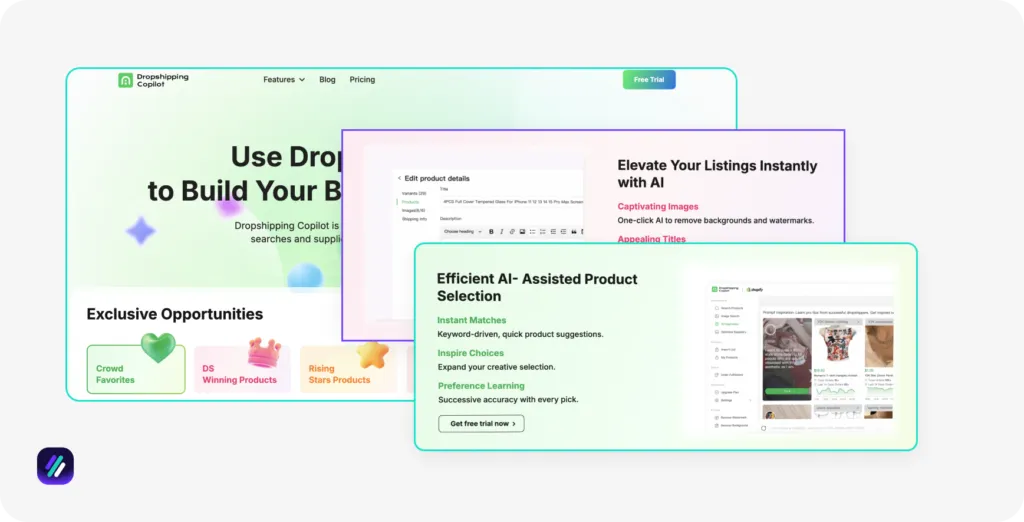The width and height of the screenshot is (1024, 522).
Task: Click the Captivating Images heading
Action: 658,206
